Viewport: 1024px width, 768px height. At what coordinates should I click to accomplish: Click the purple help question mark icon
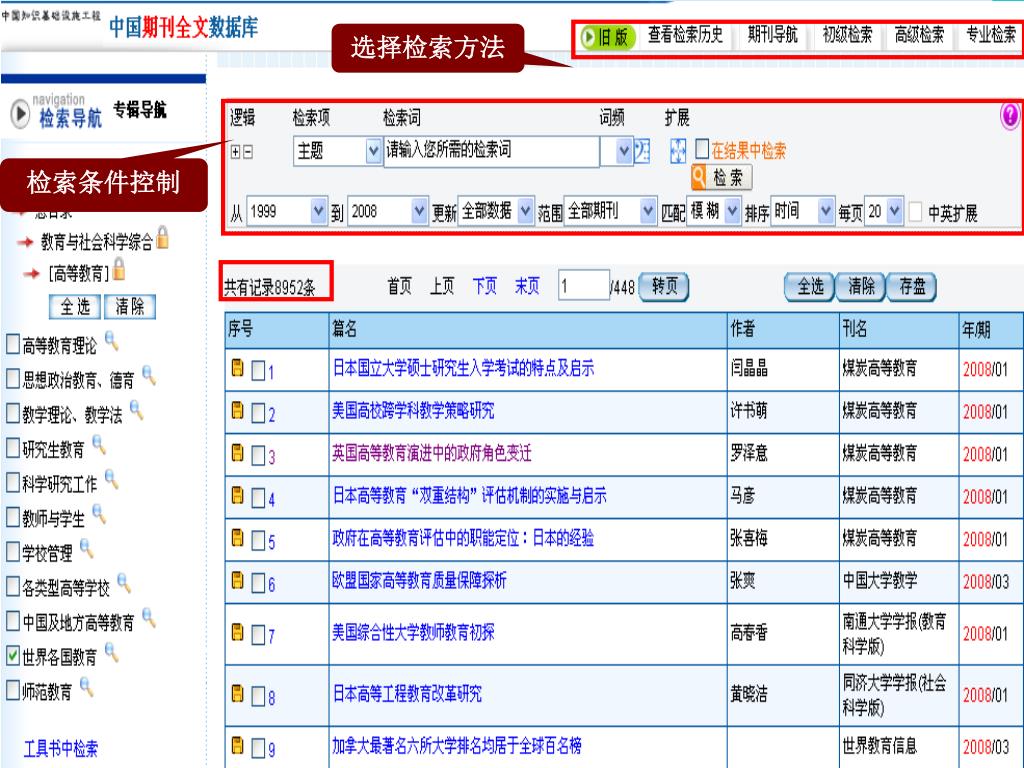coord(1010,116)
